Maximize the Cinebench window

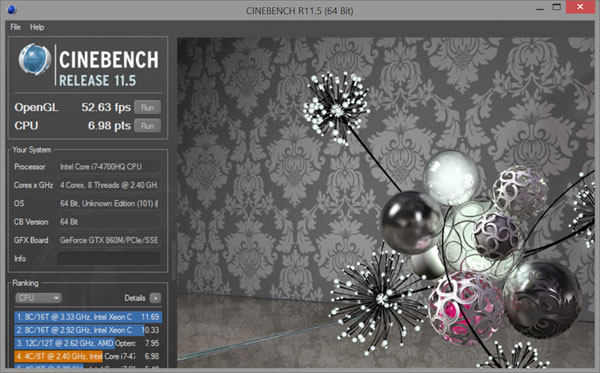(557, 7)
